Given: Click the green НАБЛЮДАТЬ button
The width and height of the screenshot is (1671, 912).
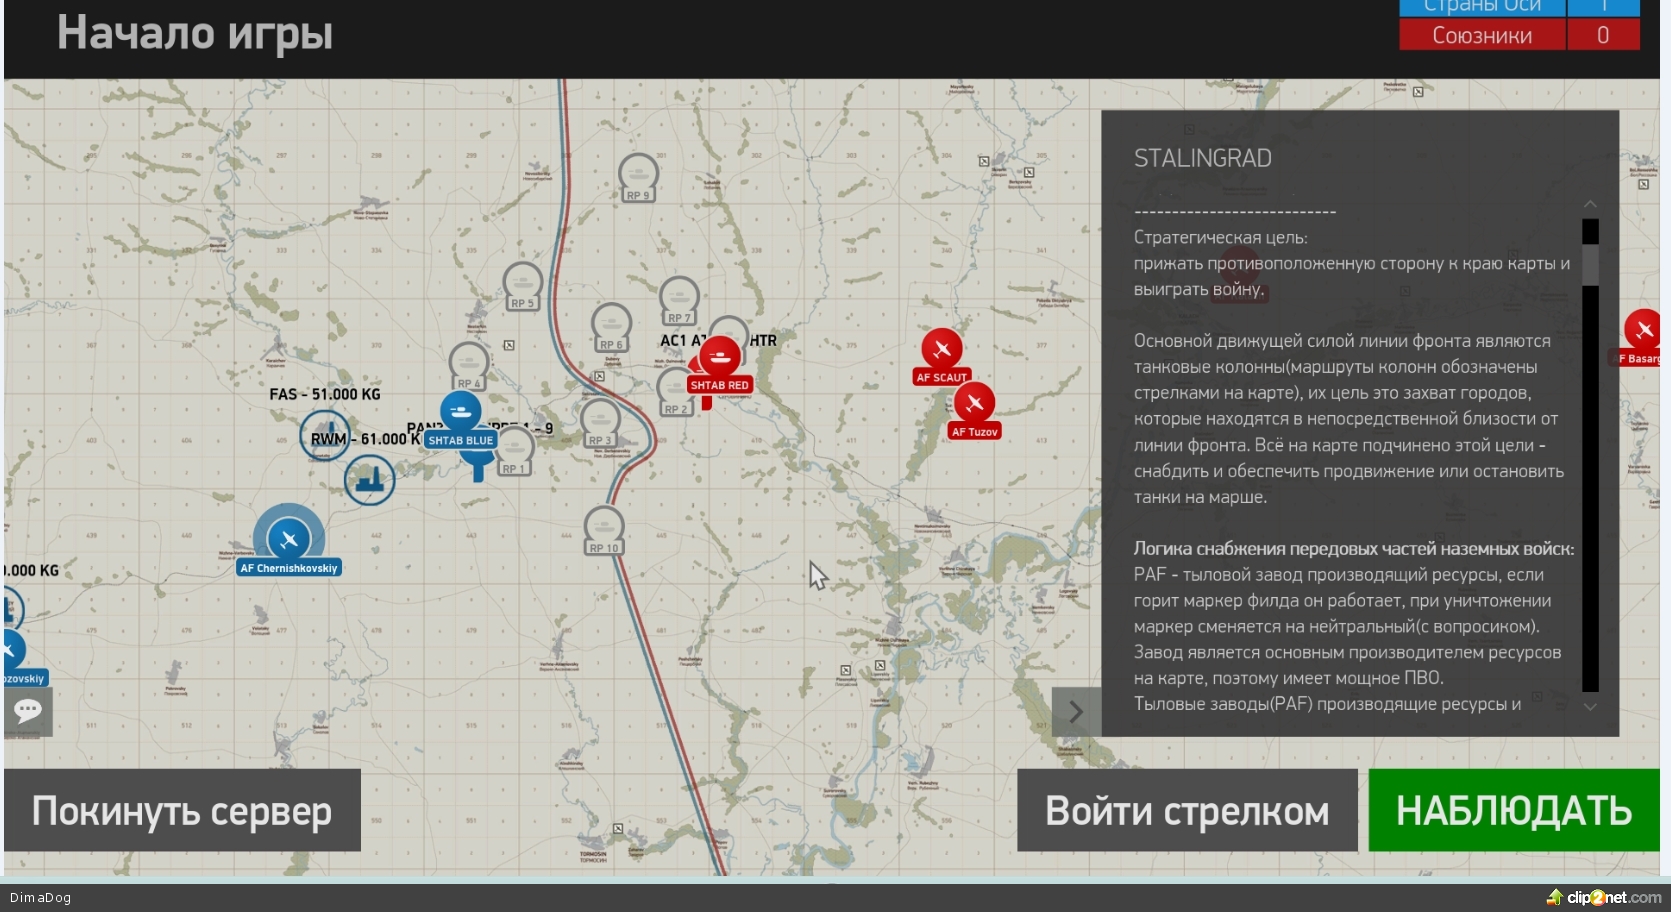Looking at the screenshot, I should click(1514, 811).
